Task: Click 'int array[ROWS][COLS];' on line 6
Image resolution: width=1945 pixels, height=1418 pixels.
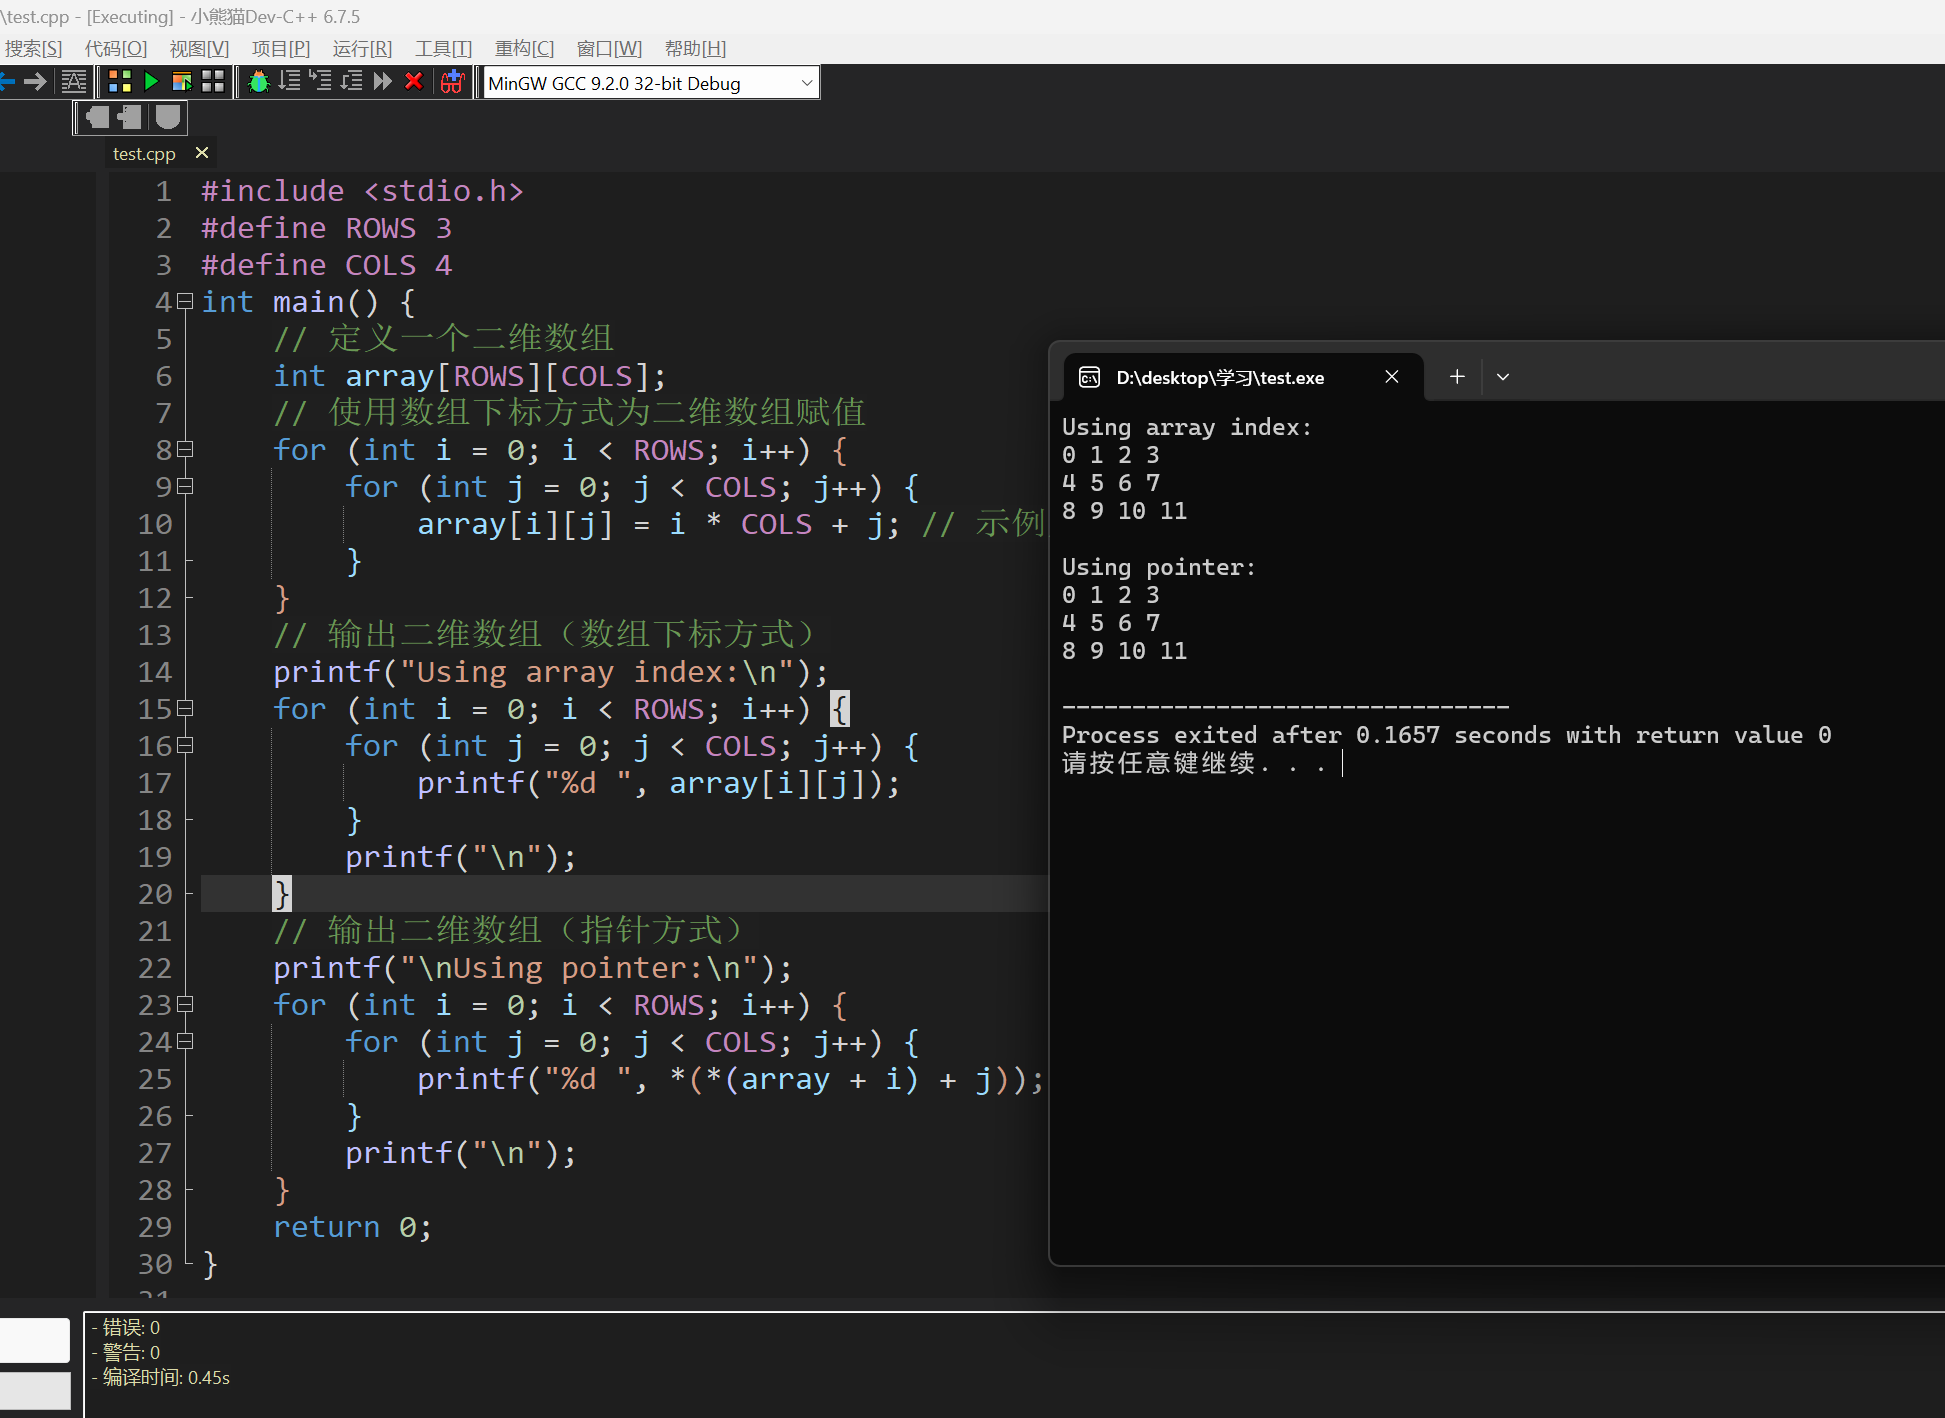Action: pos(470,376)
